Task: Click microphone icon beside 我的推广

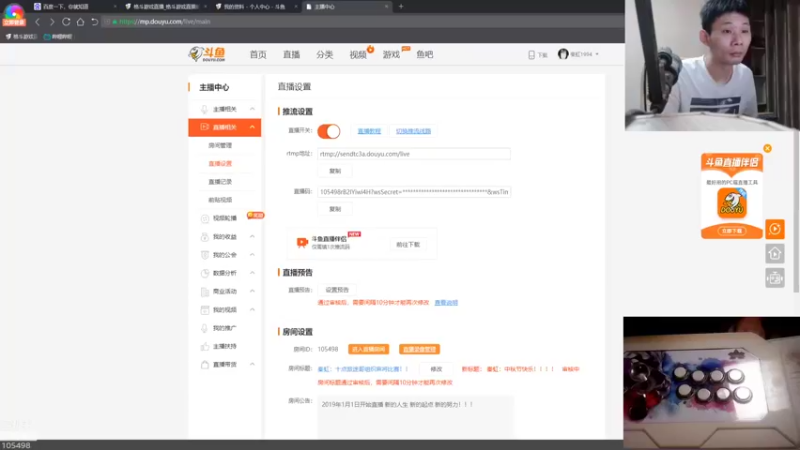Action: pyautogui.click(x=205, y=328)
